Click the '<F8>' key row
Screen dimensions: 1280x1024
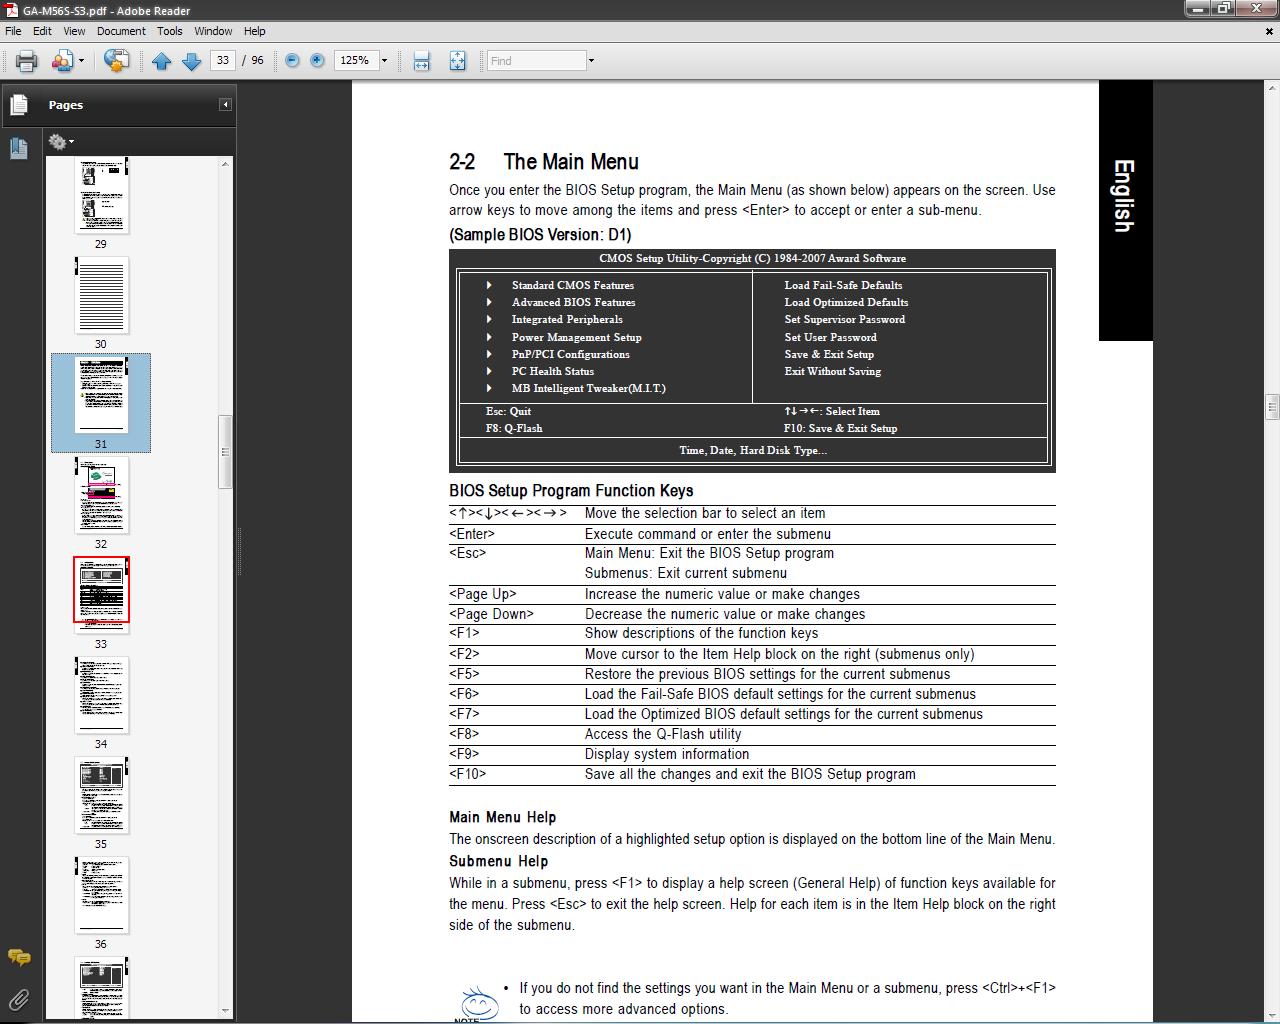(752, 734)
